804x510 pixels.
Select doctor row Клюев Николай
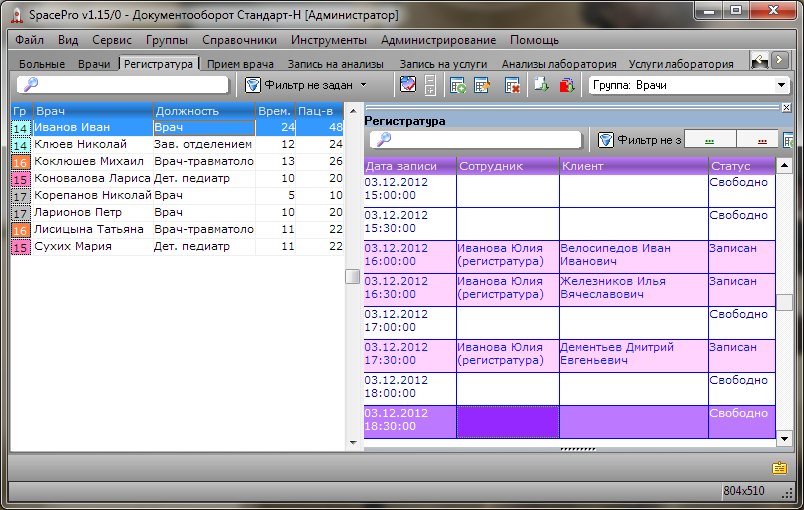[177, 145]
